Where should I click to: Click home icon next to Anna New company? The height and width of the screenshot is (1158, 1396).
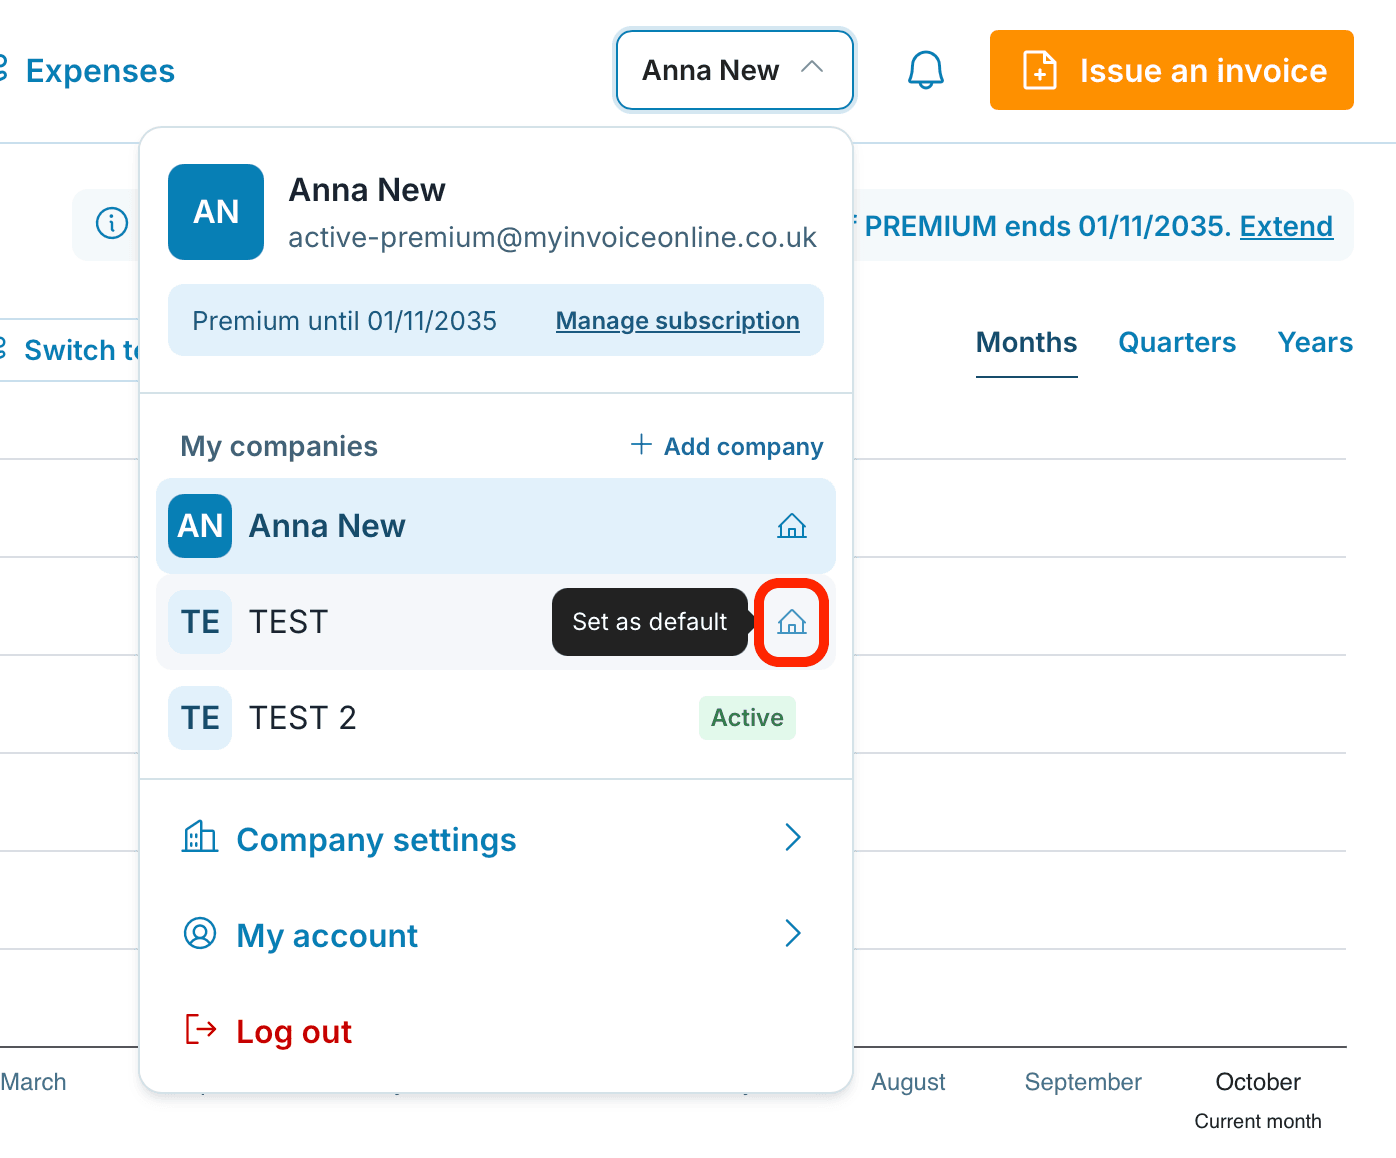point(791,526)
